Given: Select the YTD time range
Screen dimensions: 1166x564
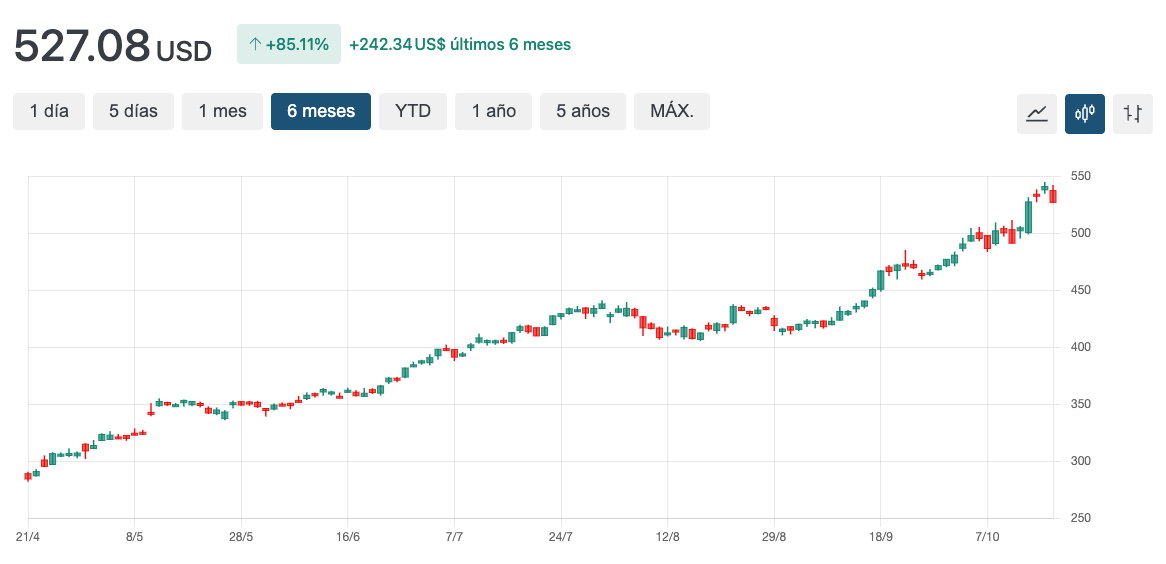Looking at the screenshot, I should [413, 111].
